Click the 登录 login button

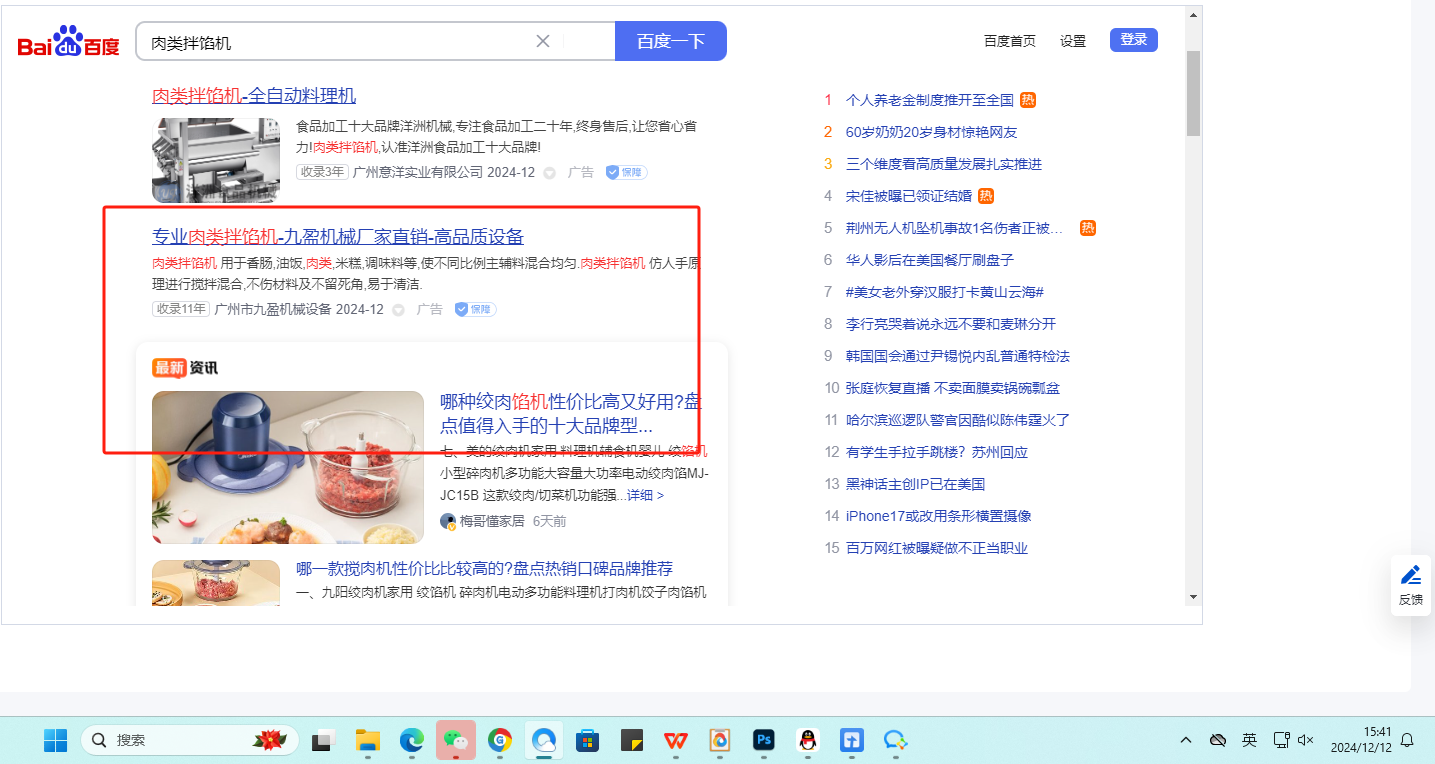tap(1134, 40)
